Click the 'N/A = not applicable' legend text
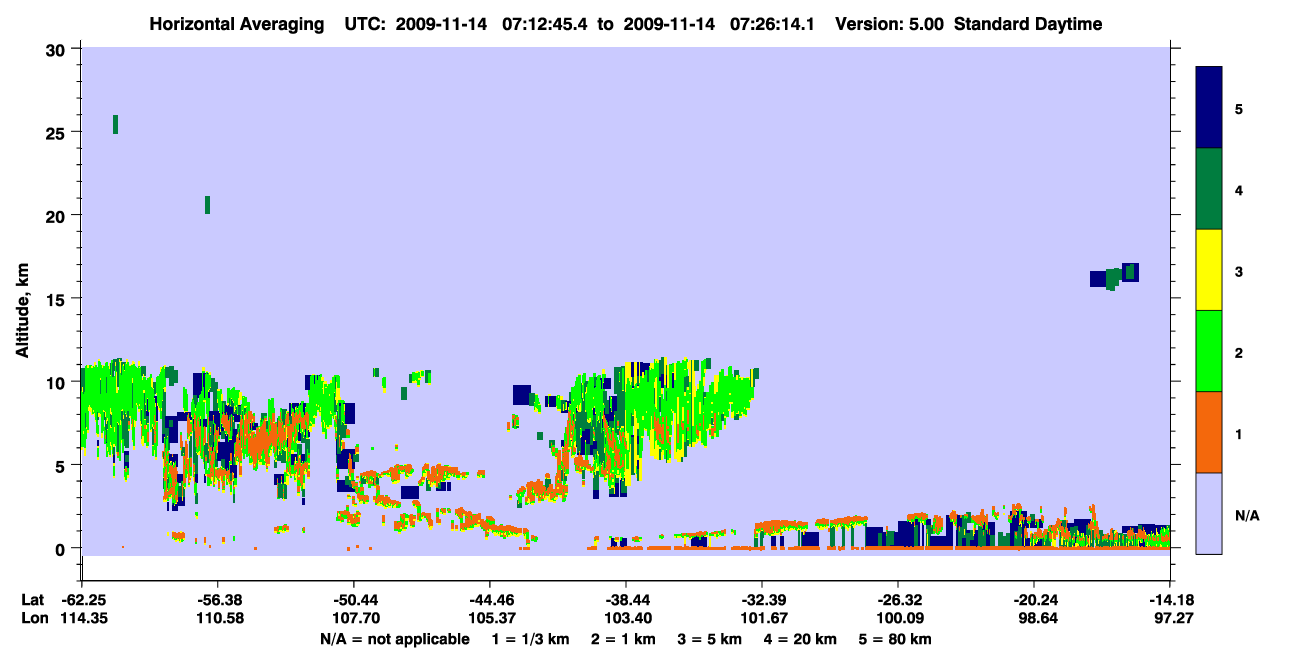This screenshot has height=667, width=1300. click(394, 638)
